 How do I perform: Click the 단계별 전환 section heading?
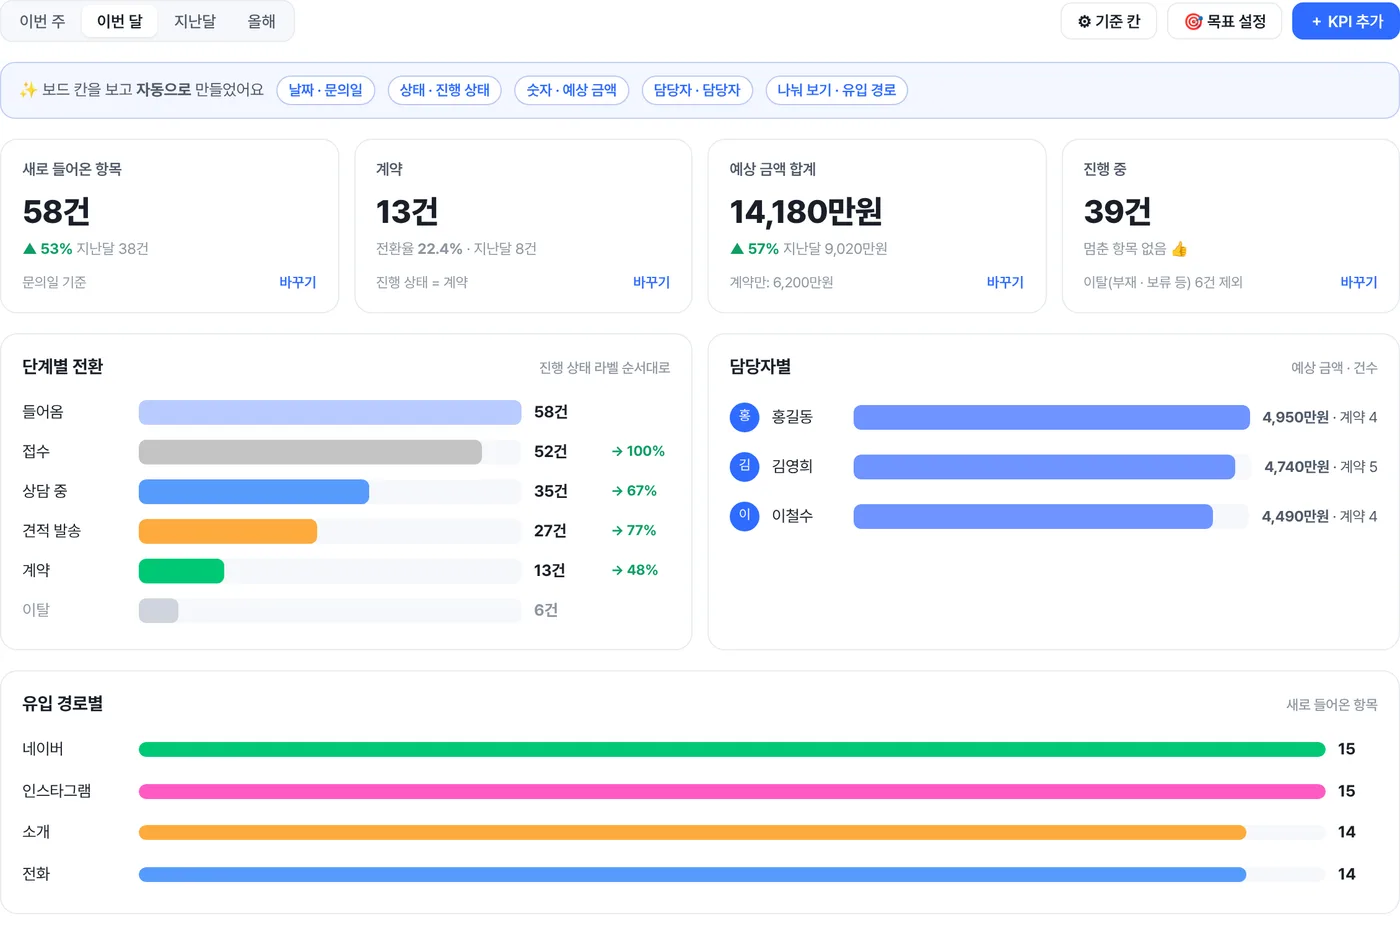tap(63, 367)
